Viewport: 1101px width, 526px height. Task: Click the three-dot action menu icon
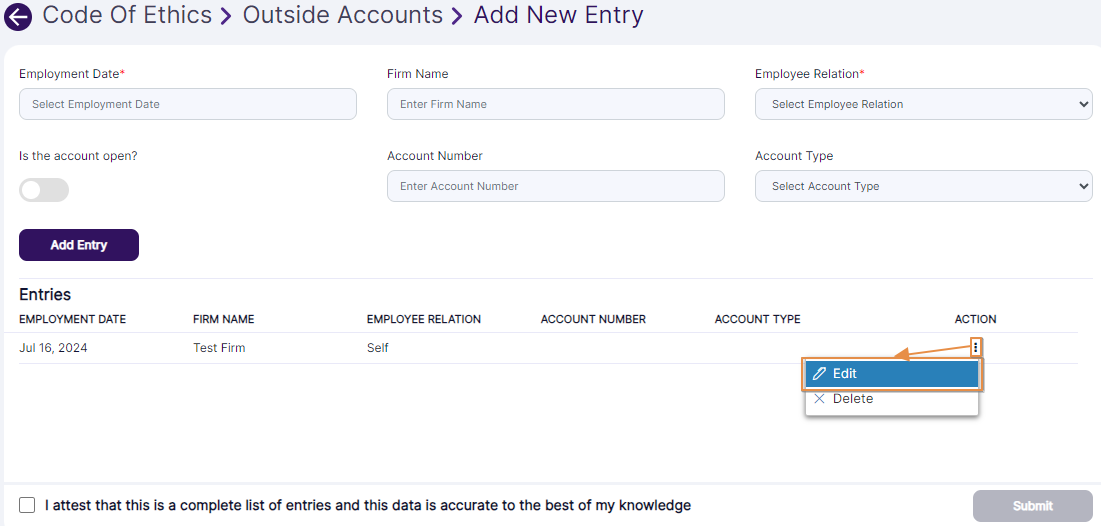point(976,347)
